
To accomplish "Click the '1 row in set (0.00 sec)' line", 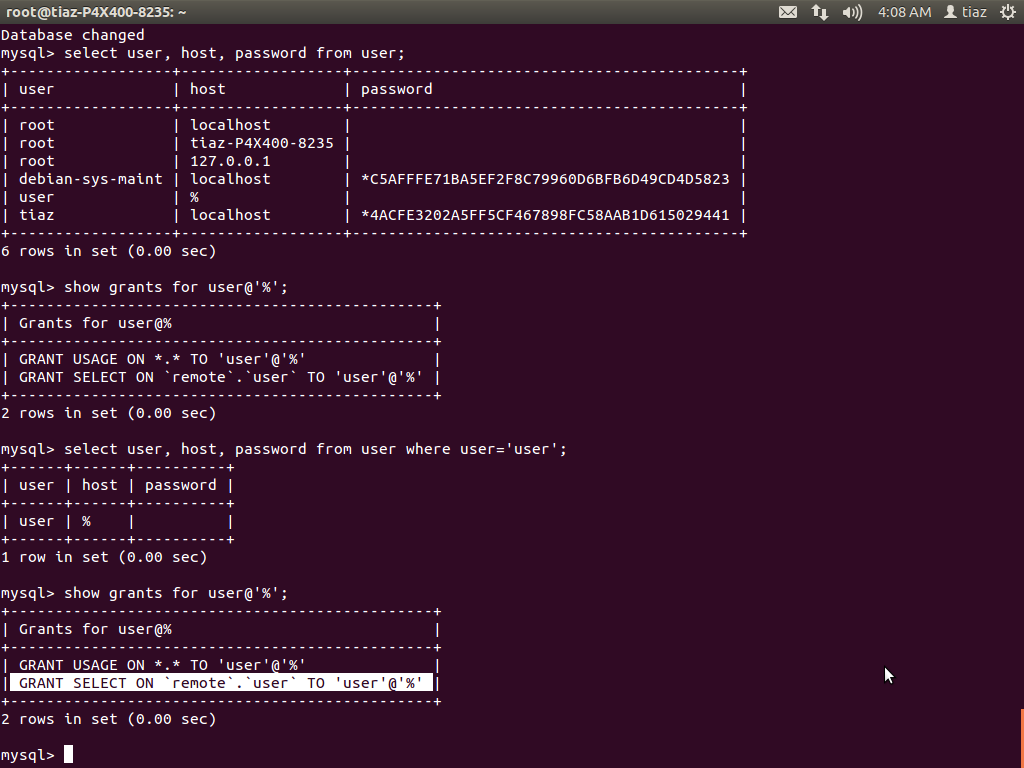I will (x=104, y=557).
